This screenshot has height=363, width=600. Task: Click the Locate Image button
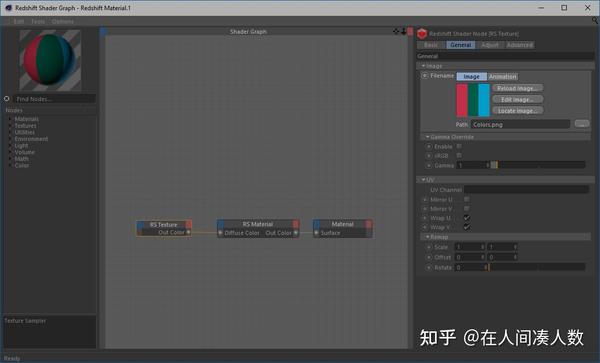(x=517, y=111)
